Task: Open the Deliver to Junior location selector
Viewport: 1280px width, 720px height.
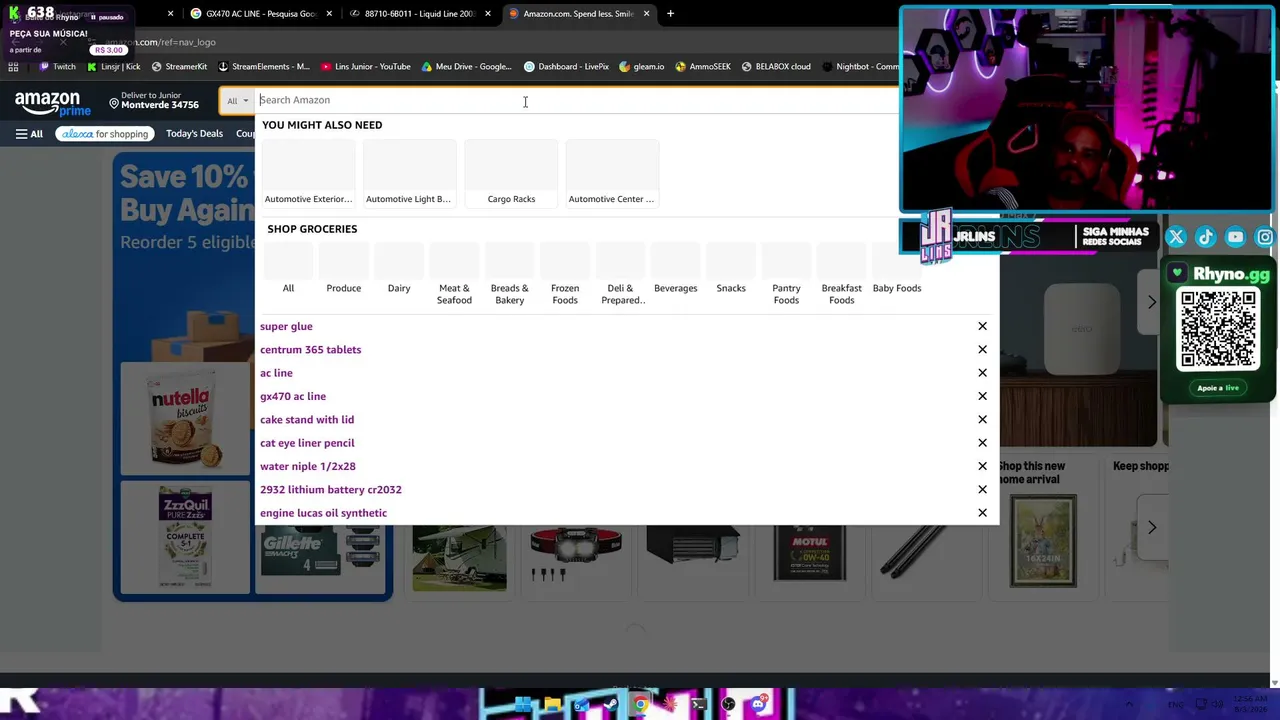Action: [x=154, y=100]
